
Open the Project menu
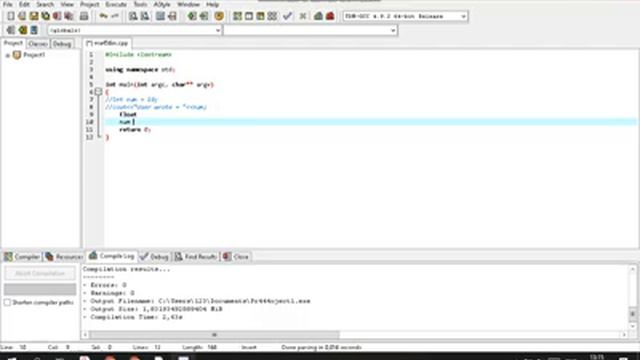[89, 4]
